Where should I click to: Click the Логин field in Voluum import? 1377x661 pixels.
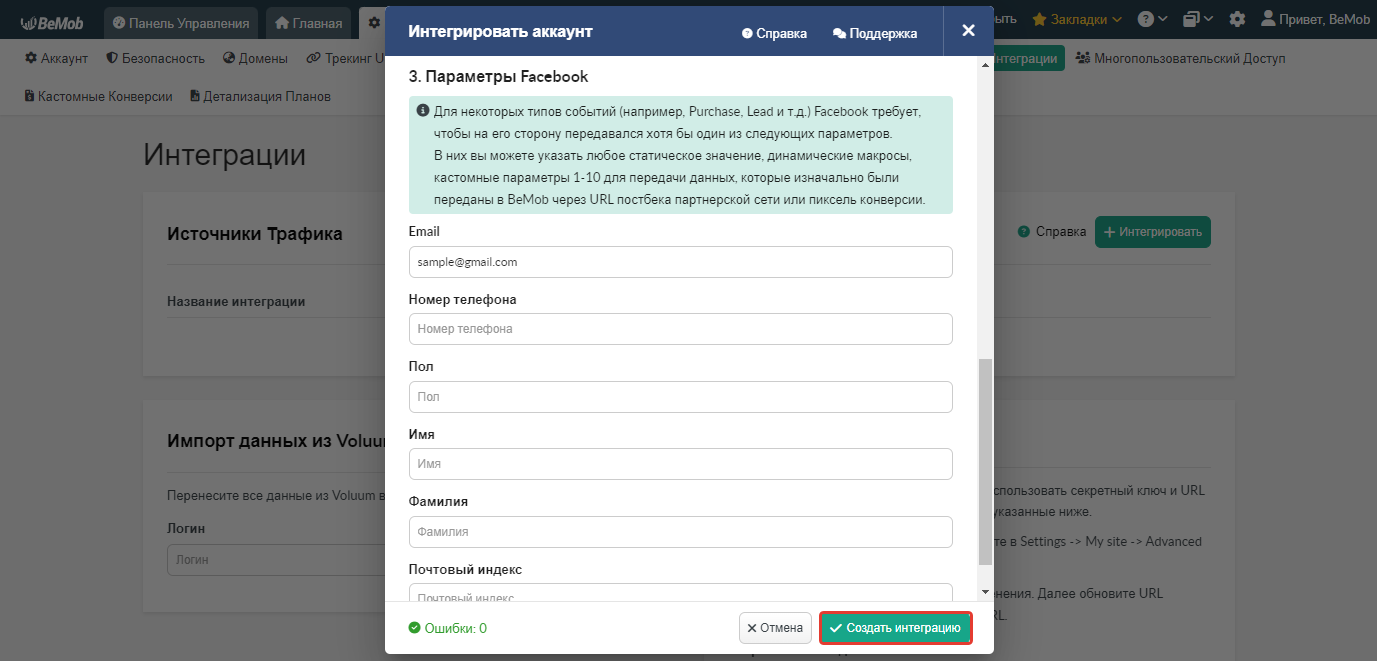tap(276, 560)
